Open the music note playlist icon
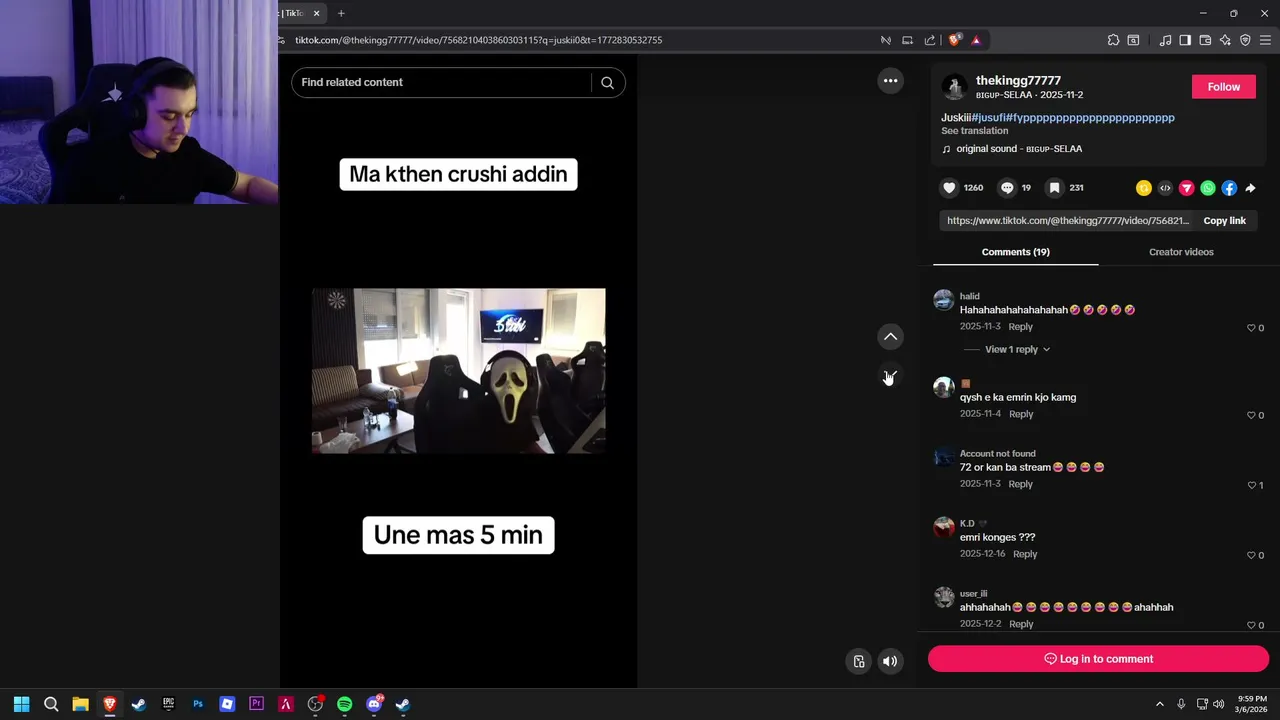 (x=1165, y=40)
